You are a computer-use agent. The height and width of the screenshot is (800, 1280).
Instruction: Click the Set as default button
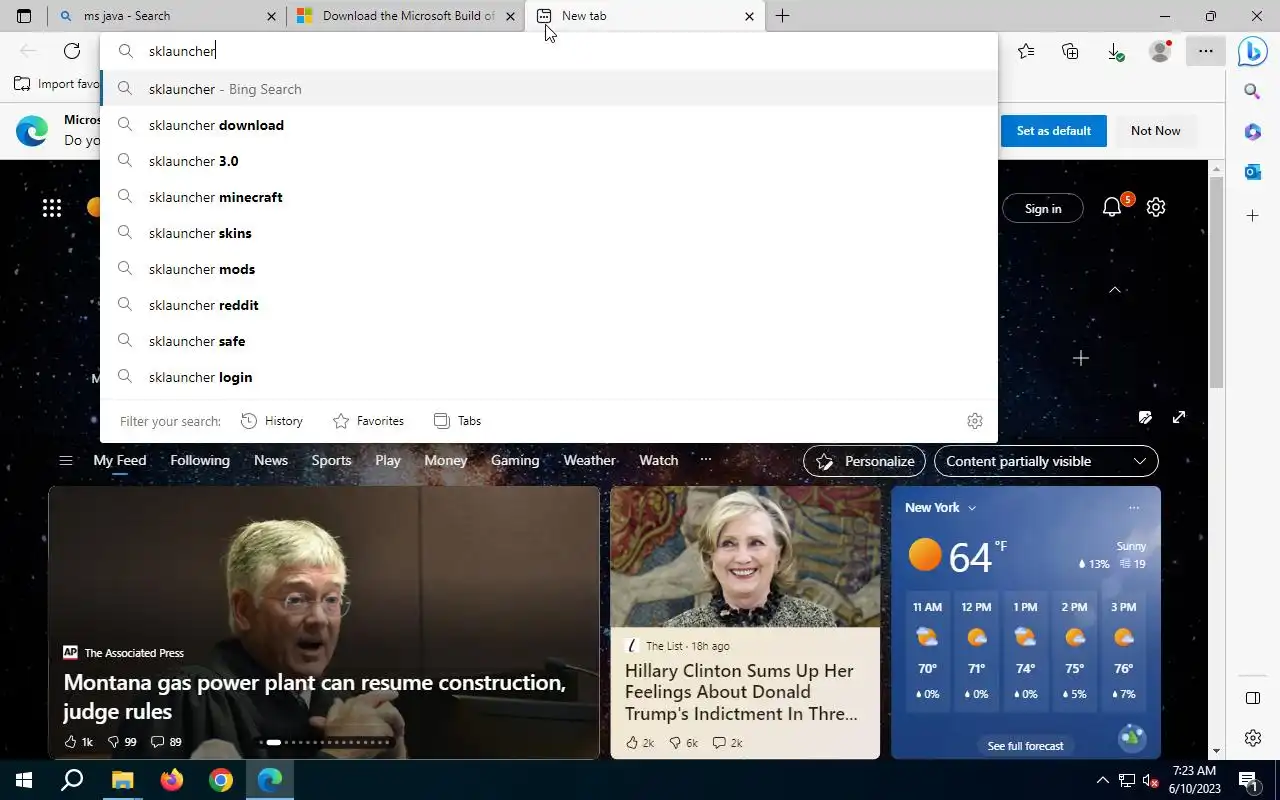tap(1054, 131)
